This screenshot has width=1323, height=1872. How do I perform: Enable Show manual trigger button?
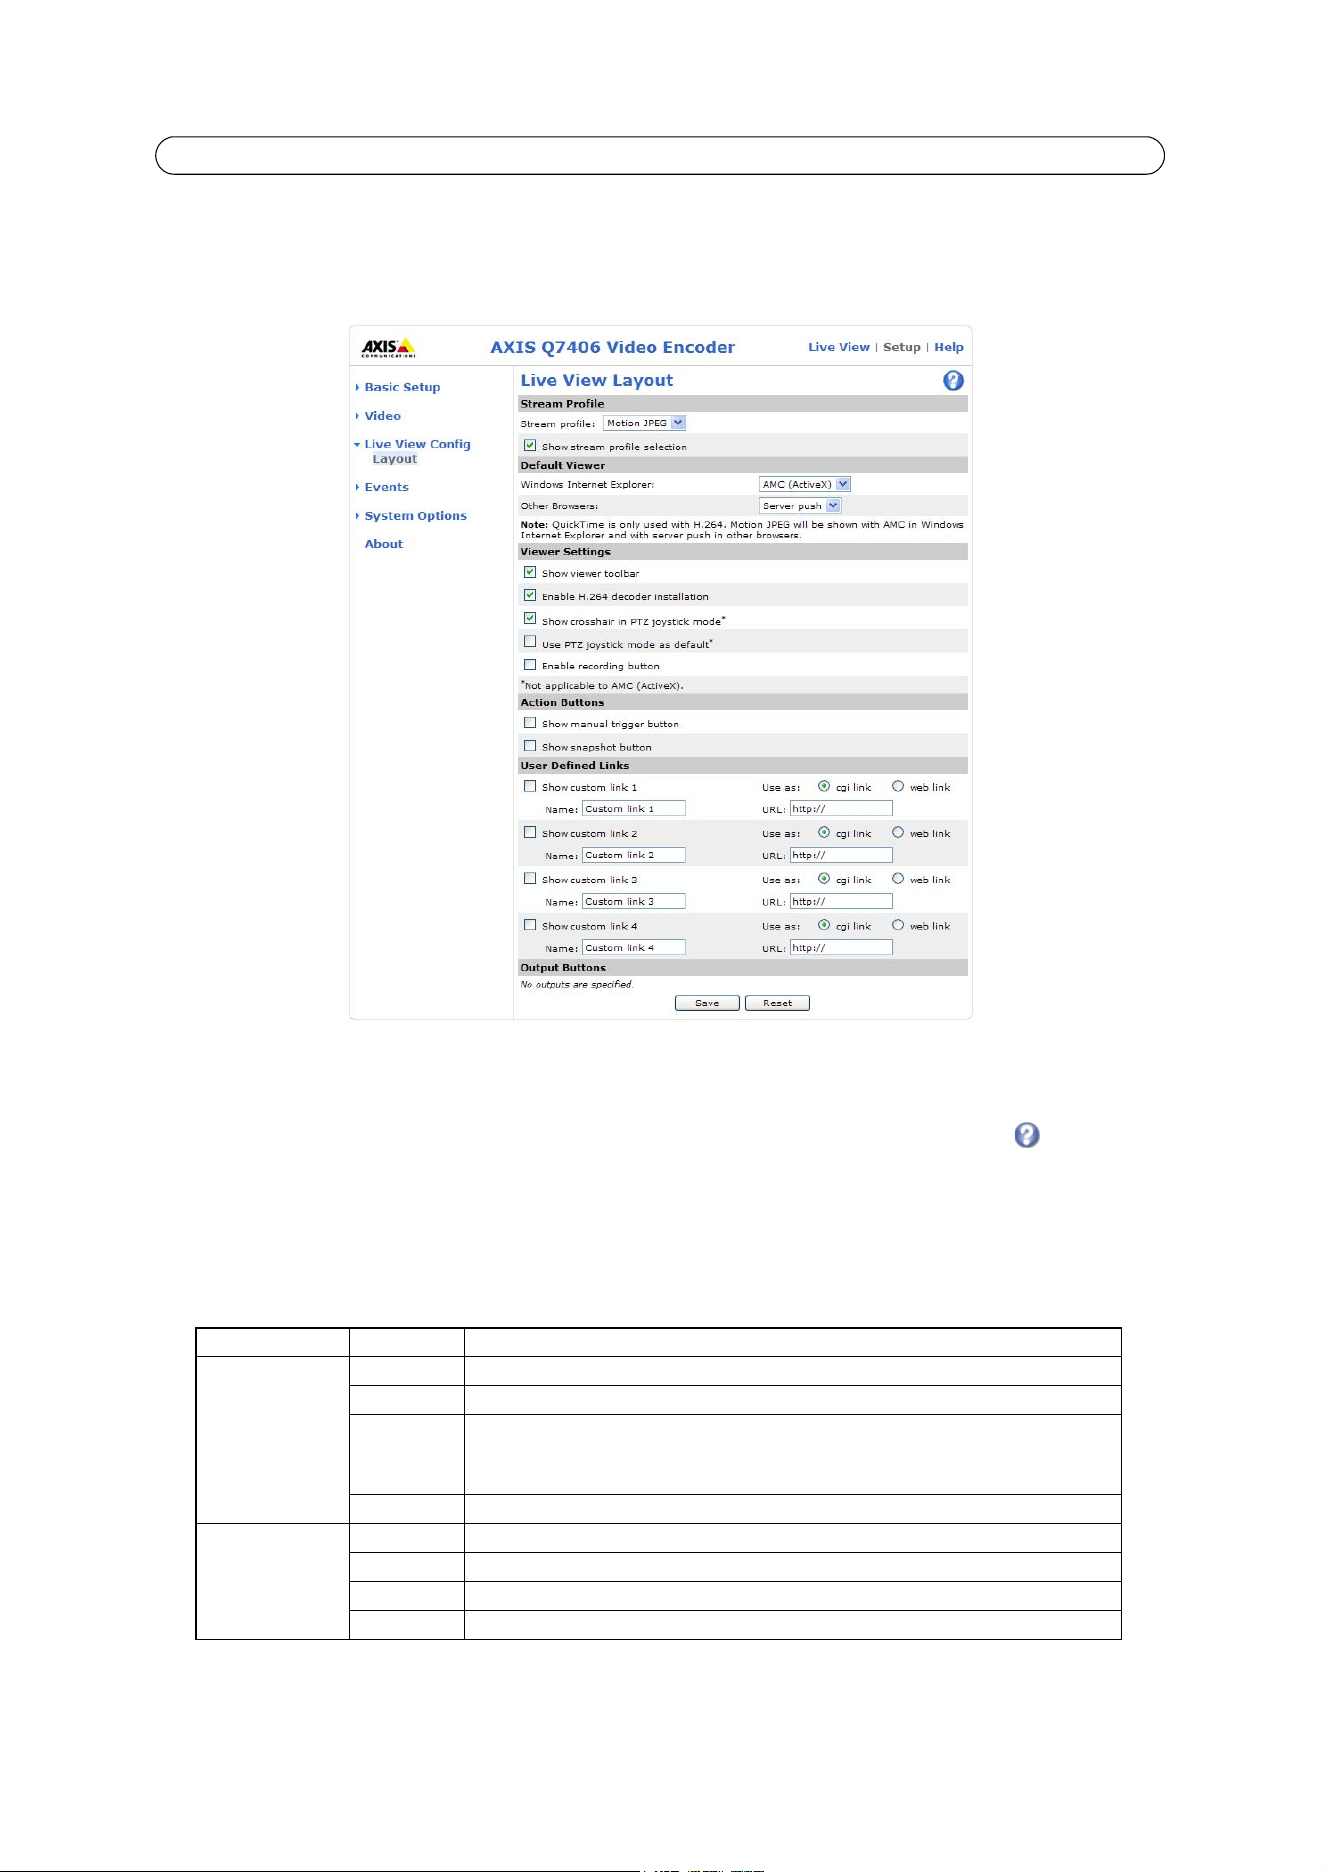pos(530,722)
